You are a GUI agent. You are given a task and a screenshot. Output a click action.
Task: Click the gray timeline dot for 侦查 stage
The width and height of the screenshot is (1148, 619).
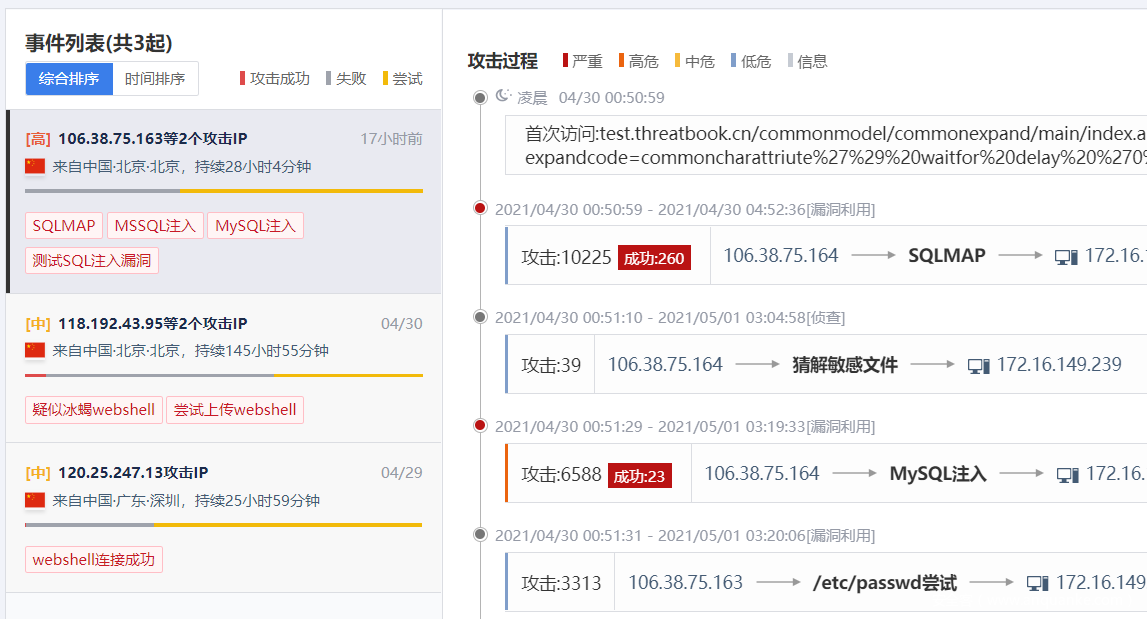[x=480, y=317]
